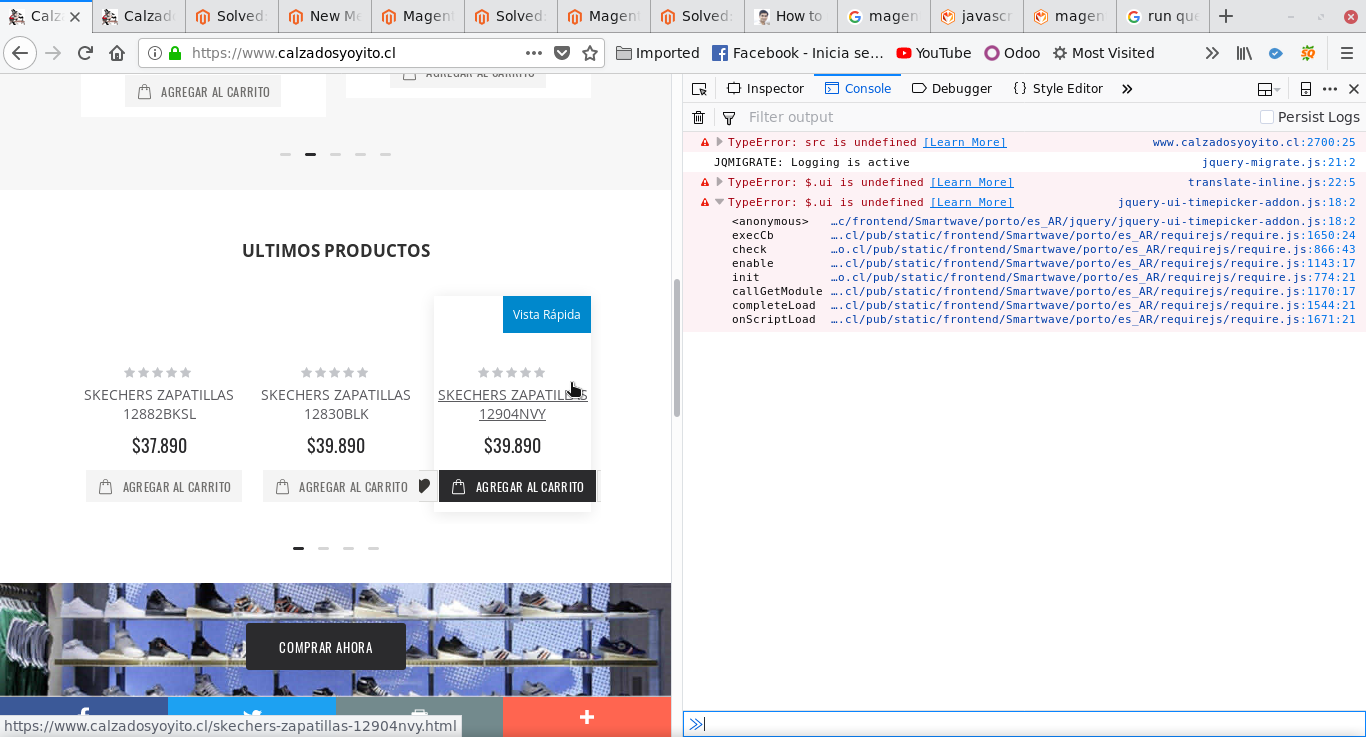Image resolution: width=1366 pixels, height=737 pixels.
Task: Click the COMPRAR AHORA button
Action: 325,647
